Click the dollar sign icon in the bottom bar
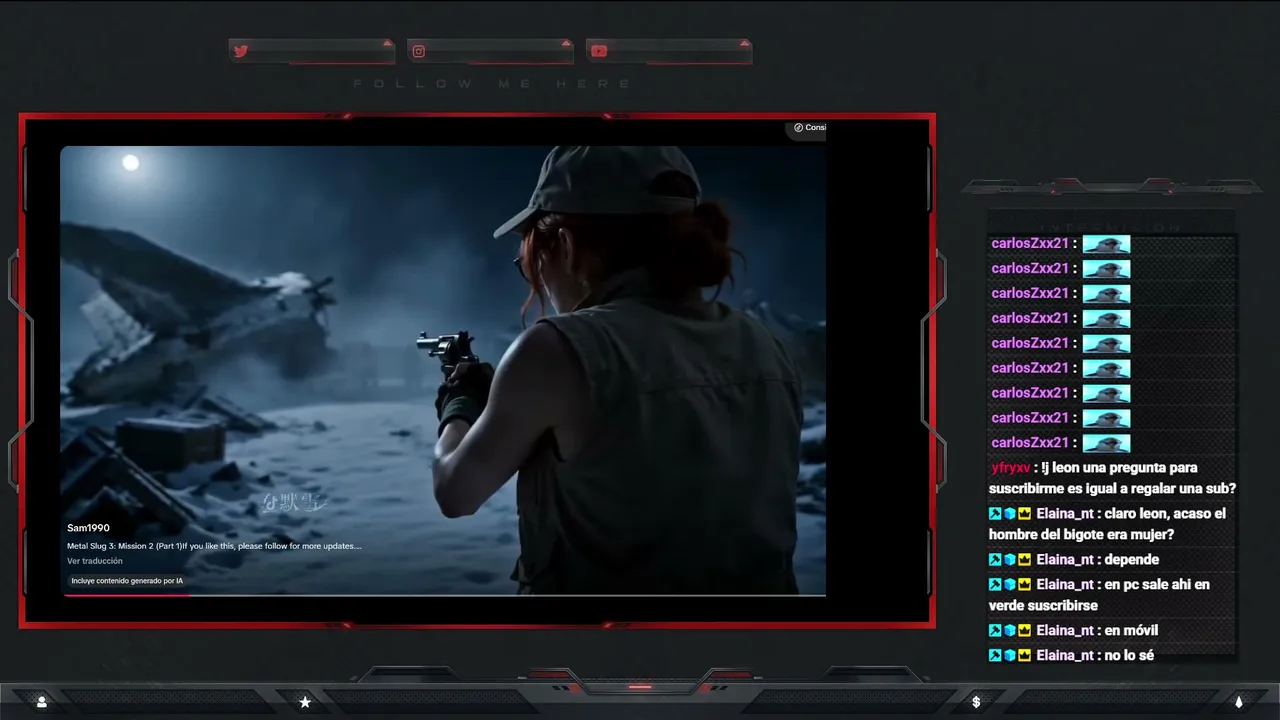 click(x=976, y=702)
